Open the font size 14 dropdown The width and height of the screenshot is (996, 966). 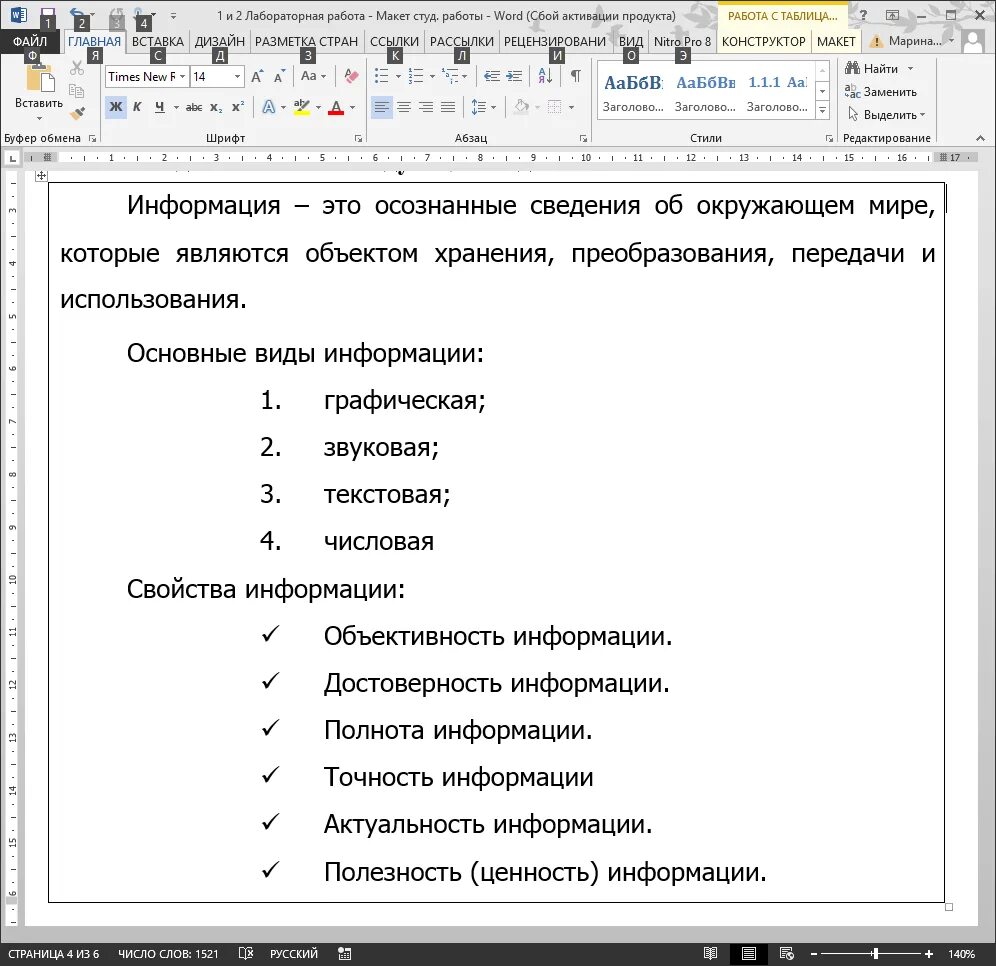(x=238, y=77)
